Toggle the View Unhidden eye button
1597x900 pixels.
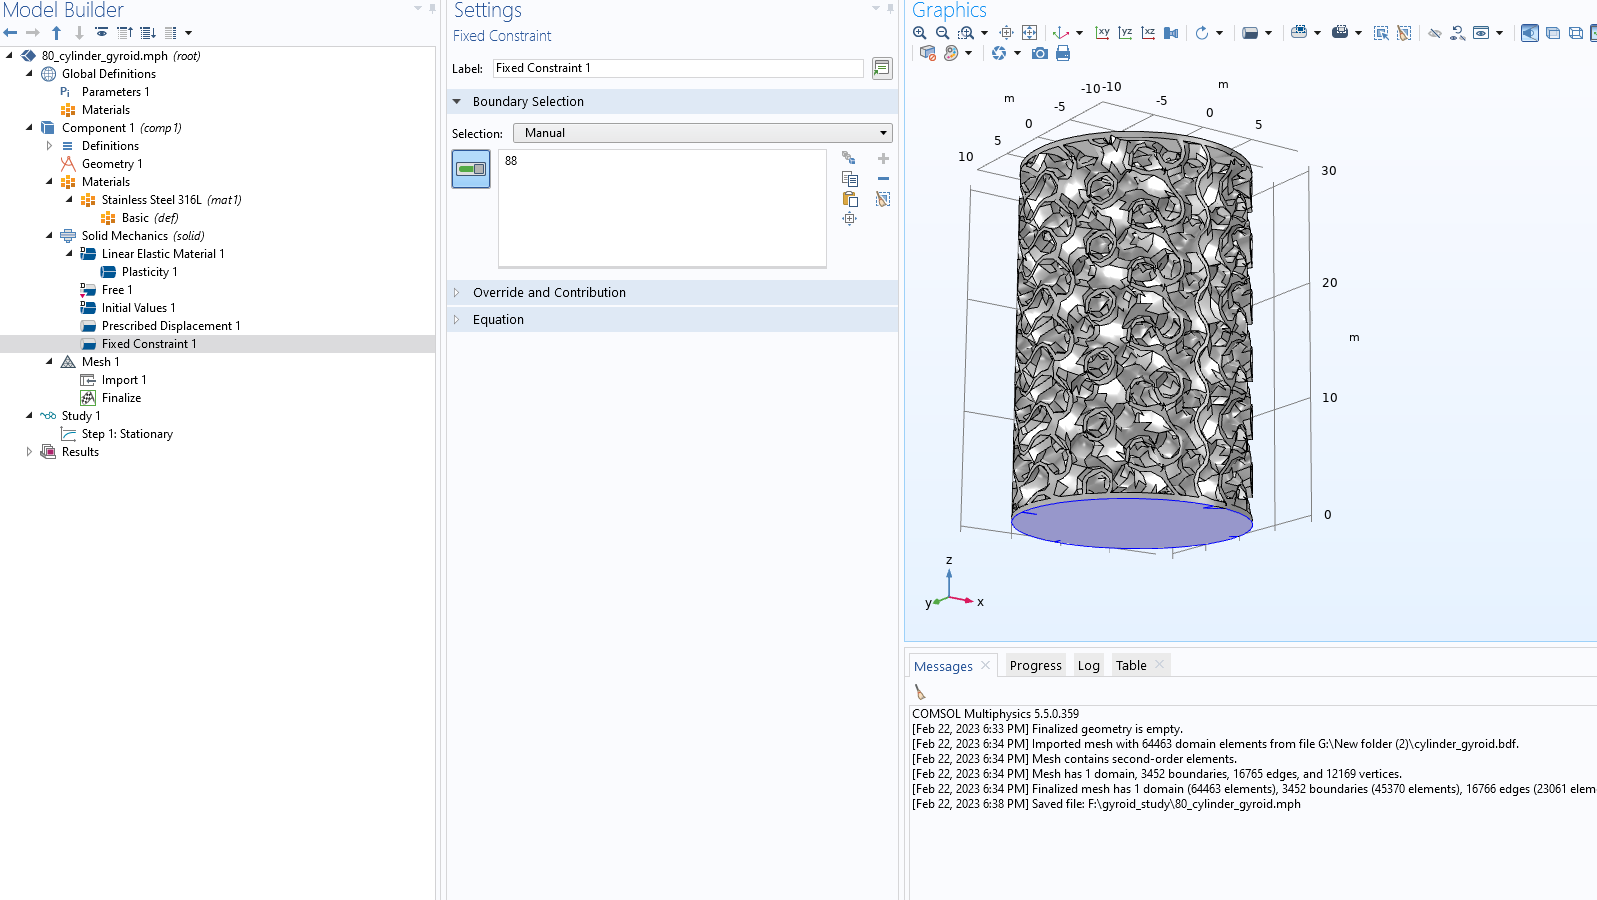[1481, 33]
